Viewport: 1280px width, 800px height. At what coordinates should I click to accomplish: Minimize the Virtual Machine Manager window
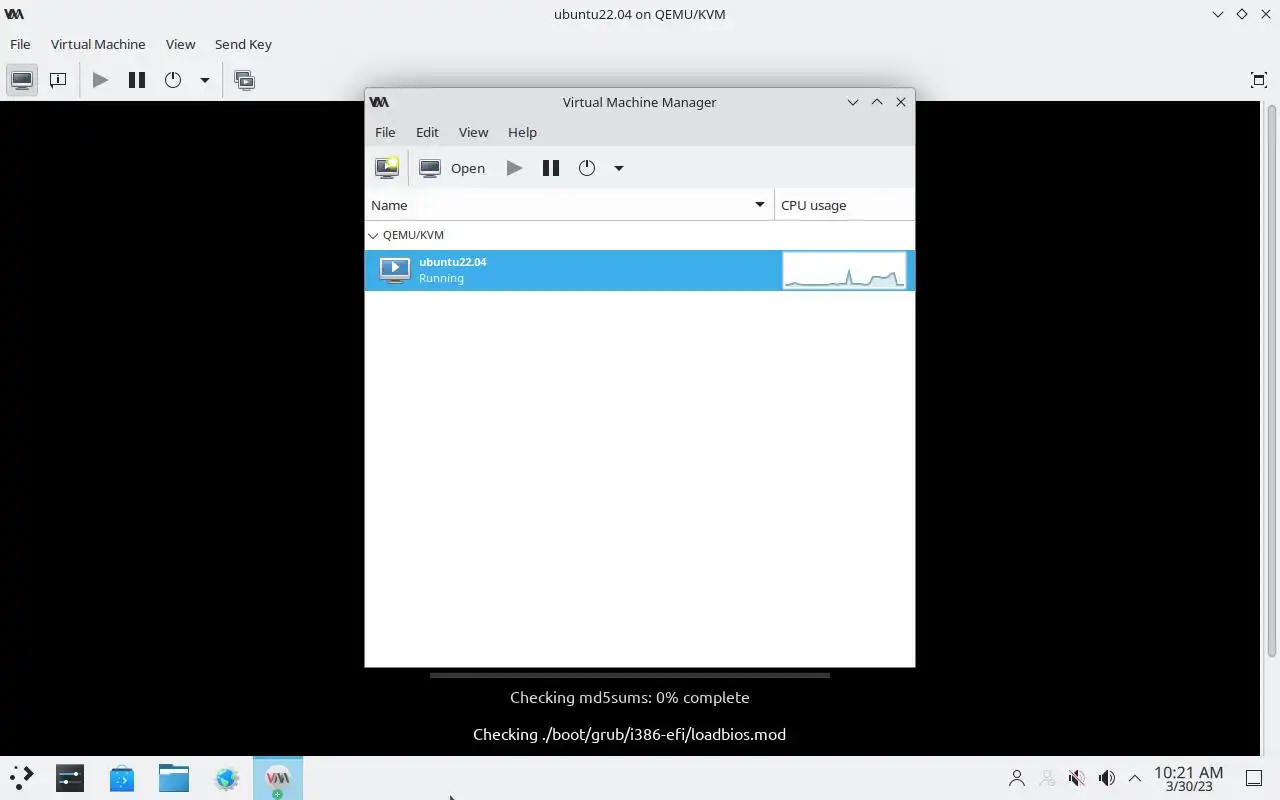(853, 102)
